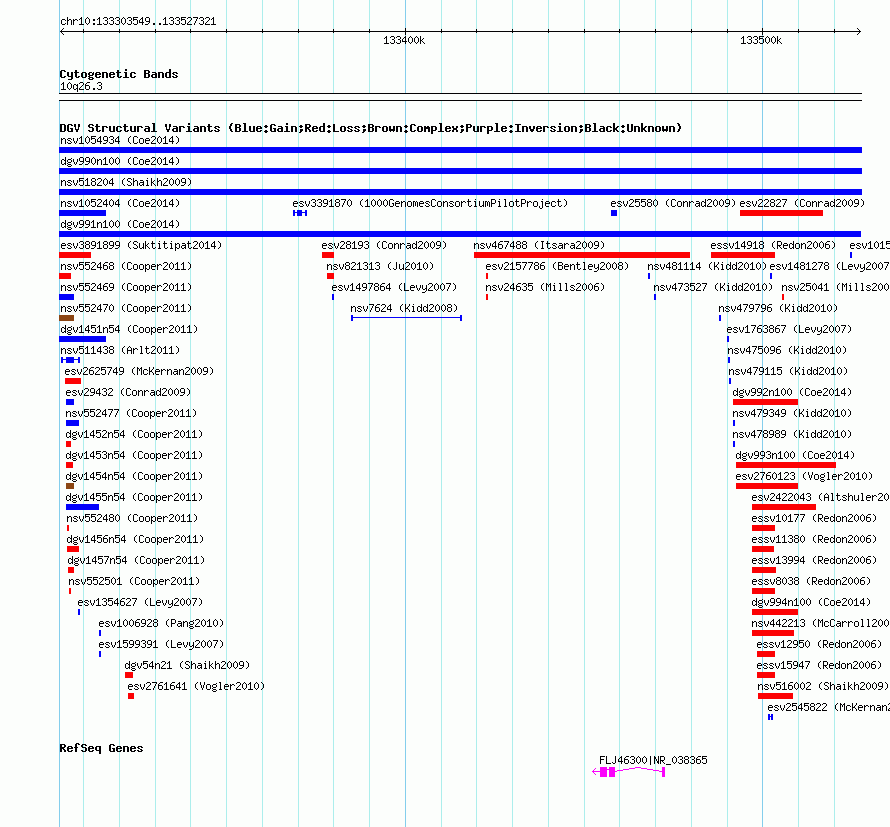The width and height of the screenshot is (890, 827).
Task: Open the esv2157786 (Bentley2008) label
Action: tap(557, 266)
